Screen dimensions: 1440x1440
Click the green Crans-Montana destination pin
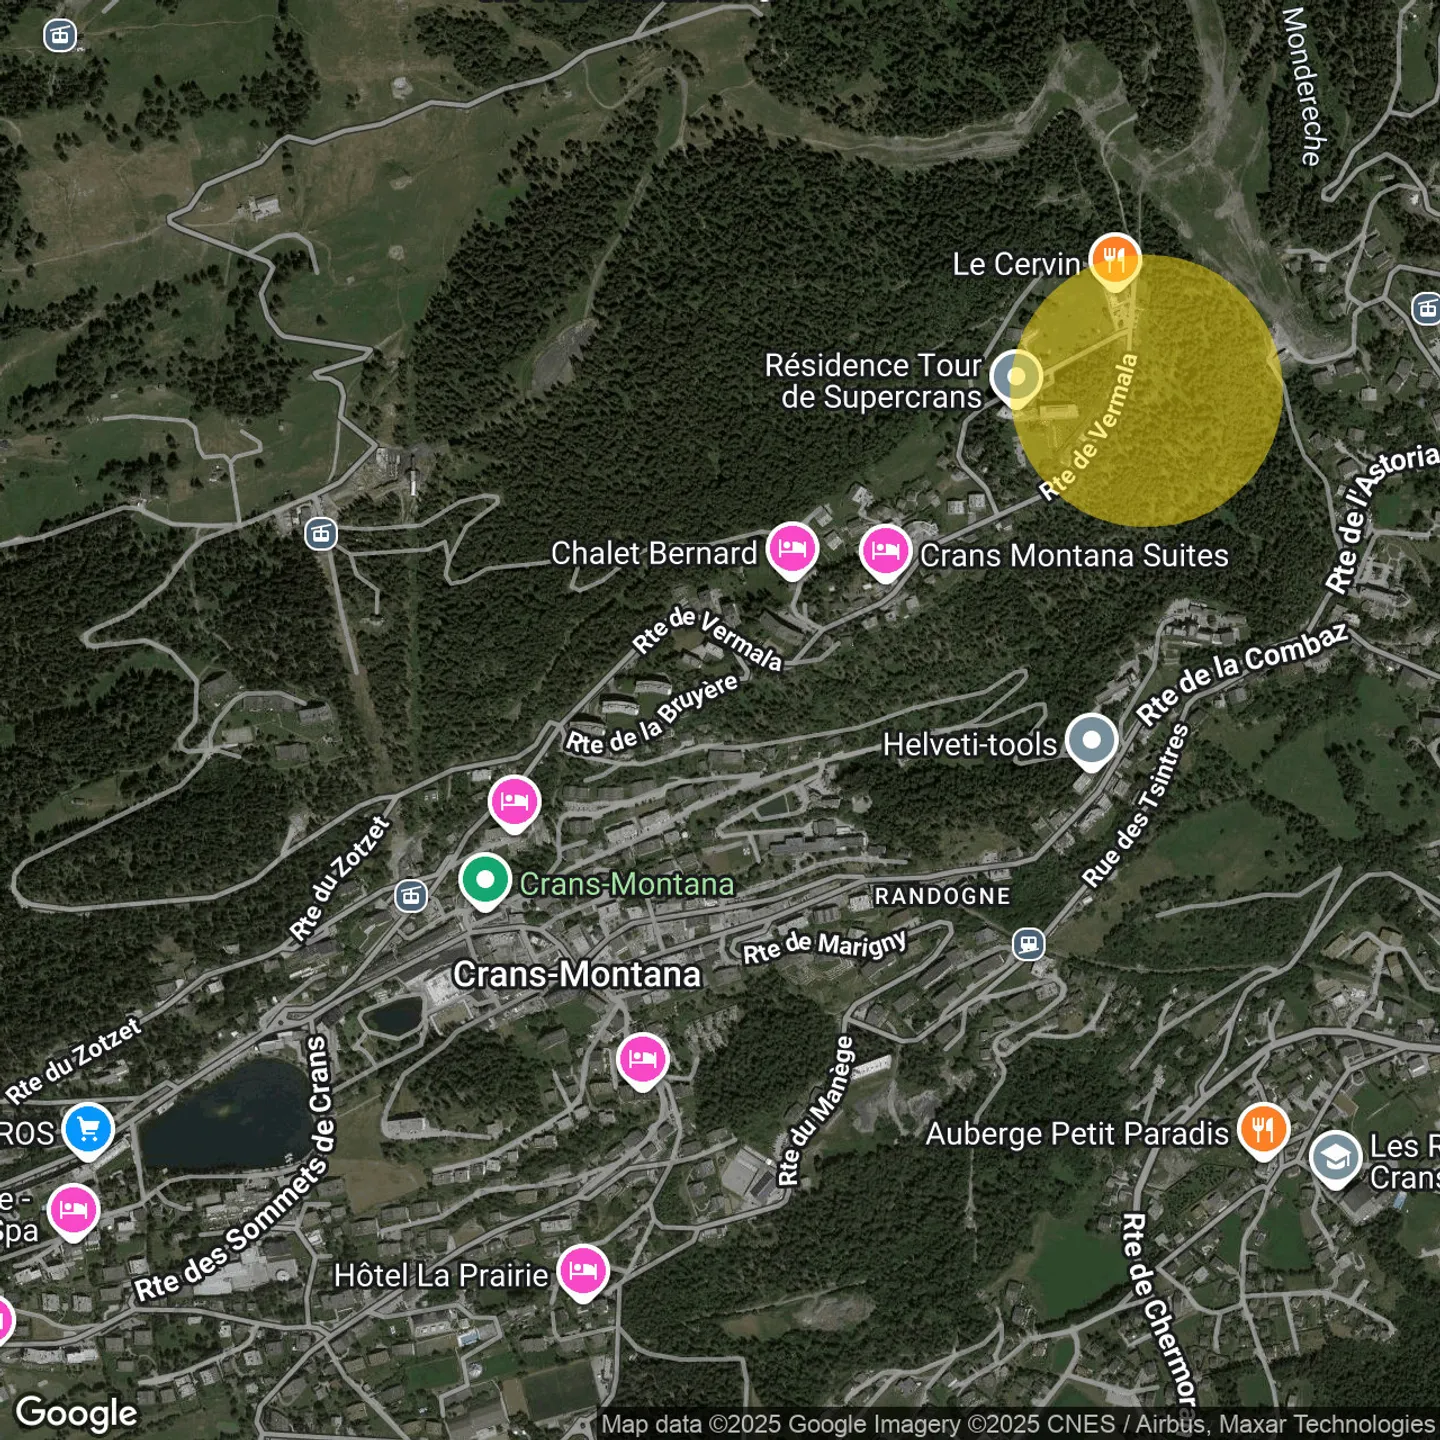(x=485, y=880)
